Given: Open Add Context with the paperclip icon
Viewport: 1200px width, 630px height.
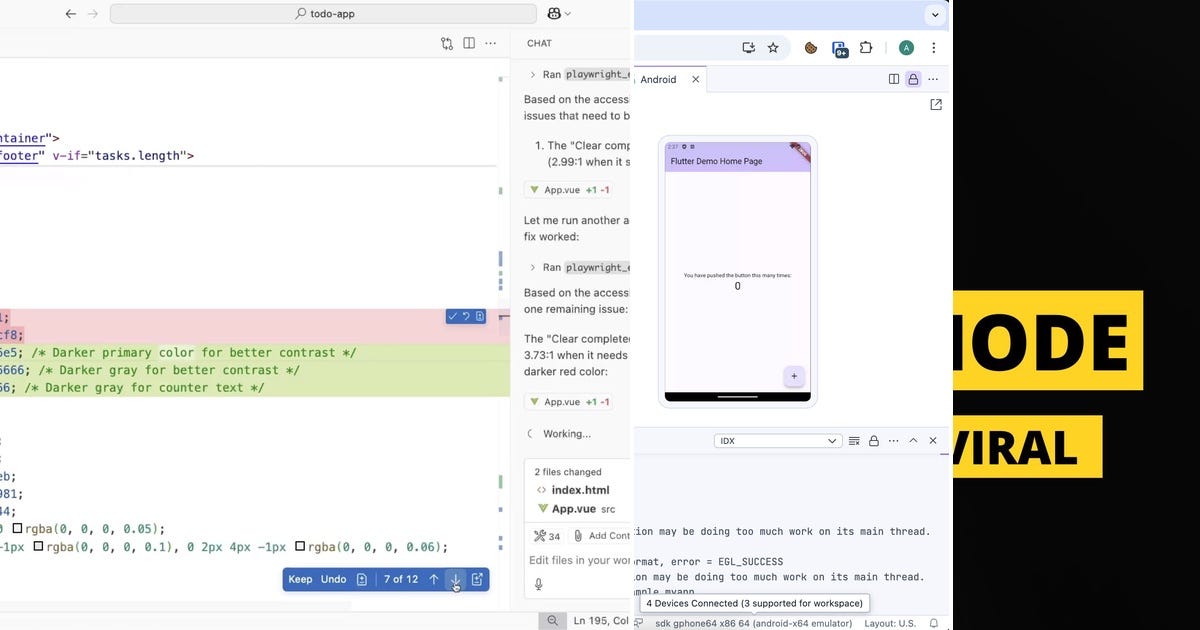Looking at the screenshot, I should 577,536.
